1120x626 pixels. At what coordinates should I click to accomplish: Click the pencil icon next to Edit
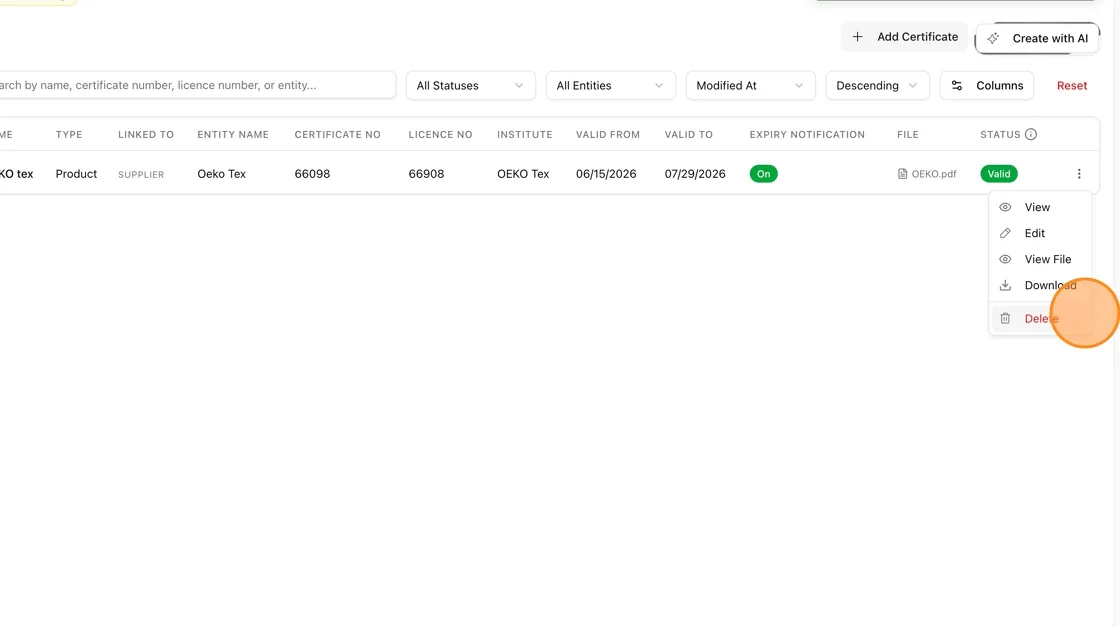pyautogui.click(x=1005, y=233)
